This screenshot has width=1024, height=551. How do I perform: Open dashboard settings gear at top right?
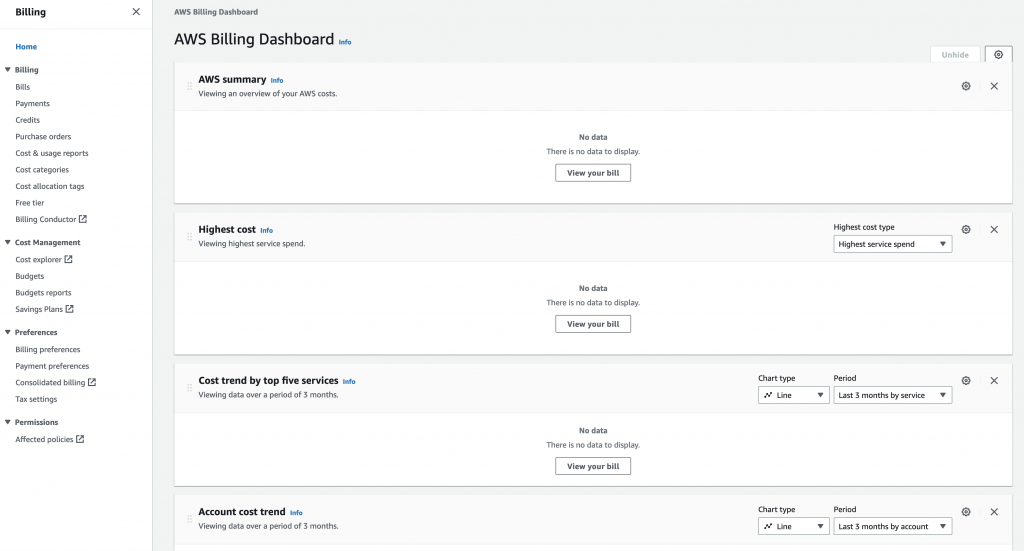point(998,55)
